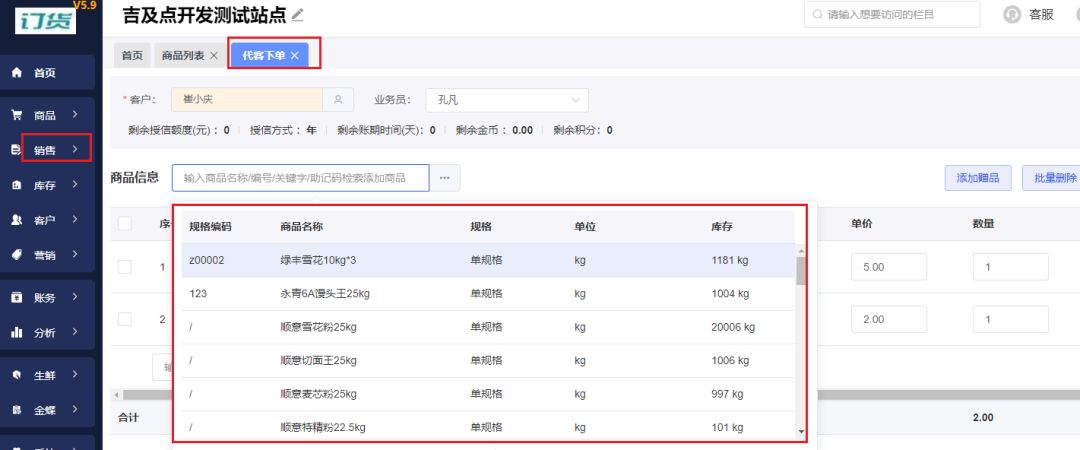Open the 业务员 dropdown showing 孔凡

(x=507, y=100)
